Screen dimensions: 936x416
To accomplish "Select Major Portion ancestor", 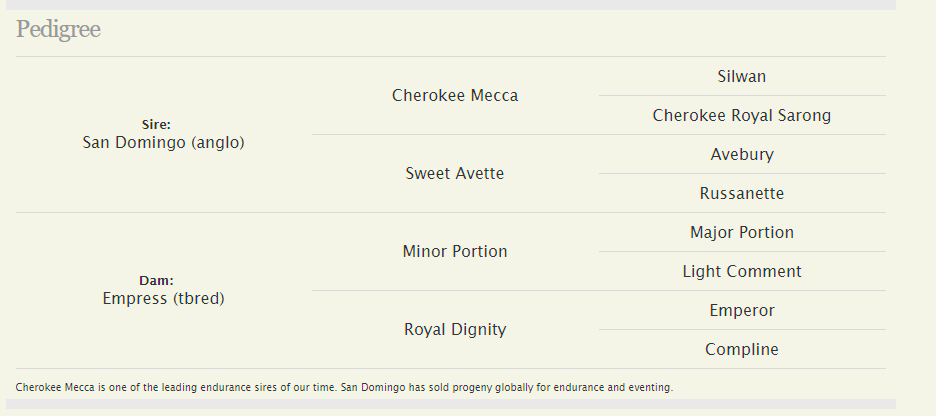I will (742, 232).
